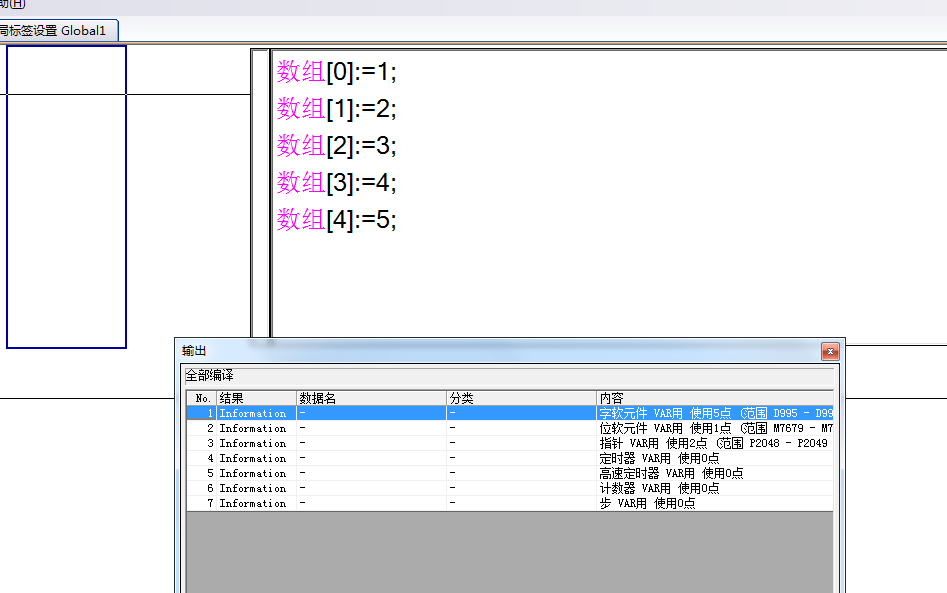The width and height of the screenshot is (947, 593).
Task: Select output row 3 指针 entry
Action: click(x=712, y=443)
